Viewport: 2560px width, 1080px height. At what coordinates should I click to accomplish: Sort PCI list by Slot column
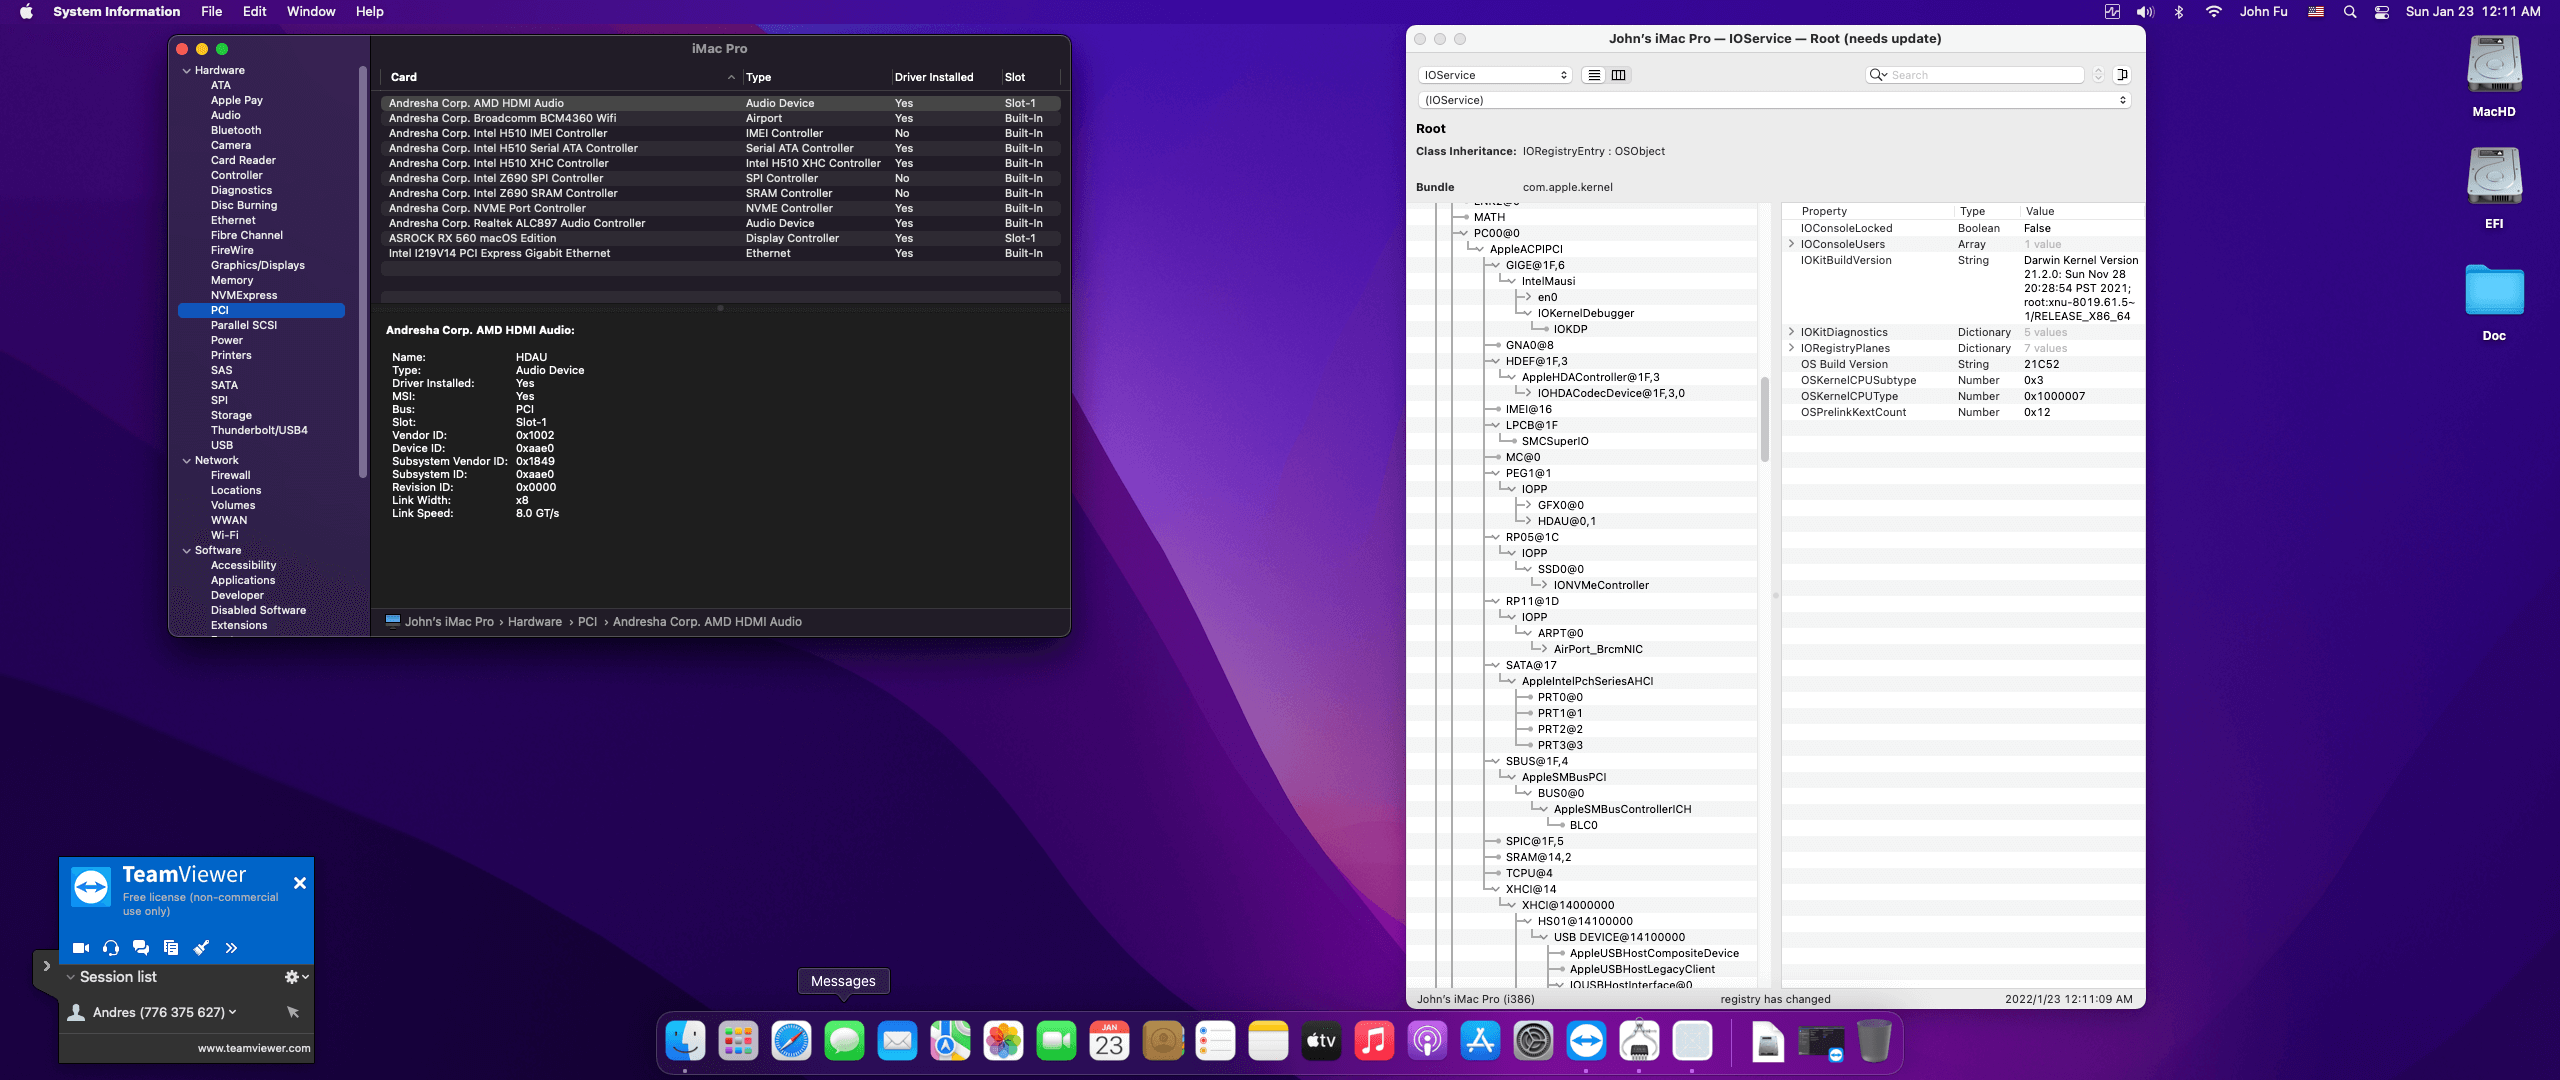tap(1030, 77)
